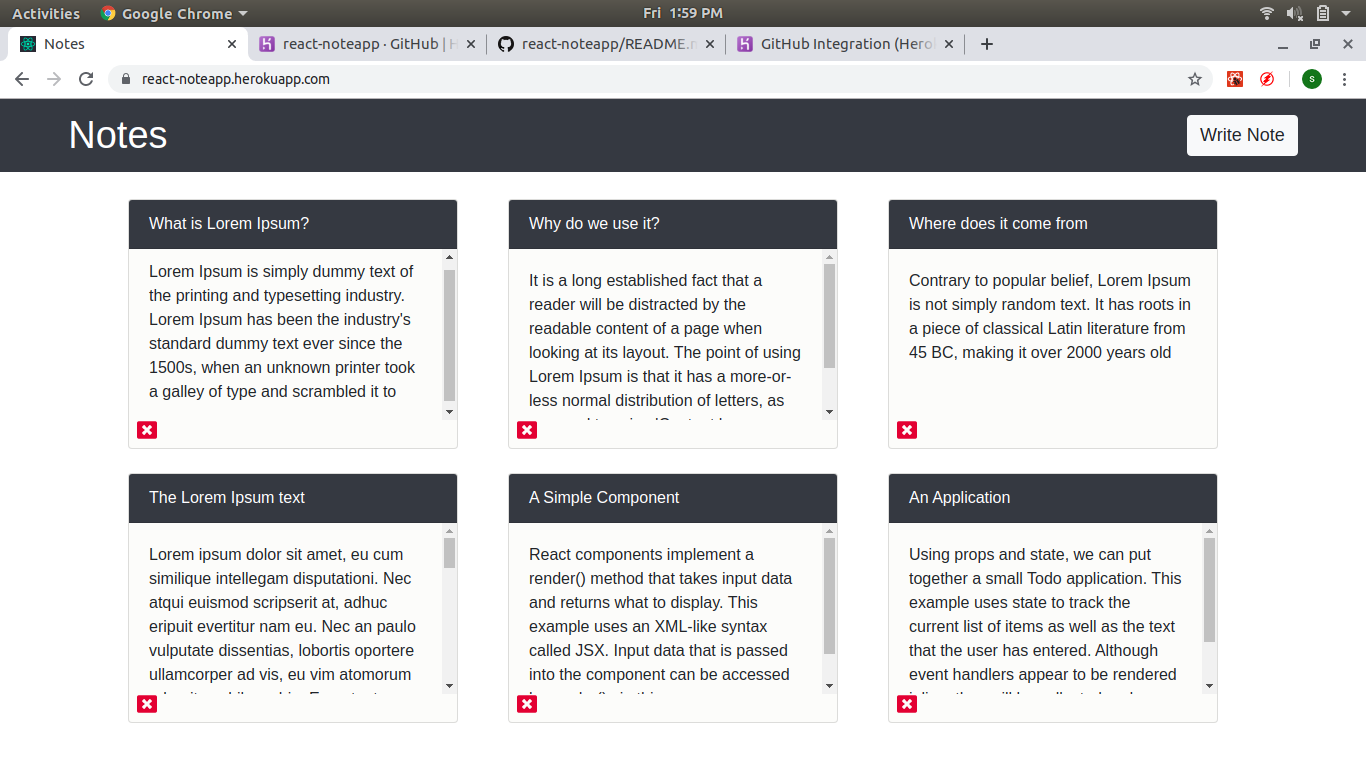Expand the system menu arrow in top bar
The image size is (1366, 768).
tap(1347, 14)
